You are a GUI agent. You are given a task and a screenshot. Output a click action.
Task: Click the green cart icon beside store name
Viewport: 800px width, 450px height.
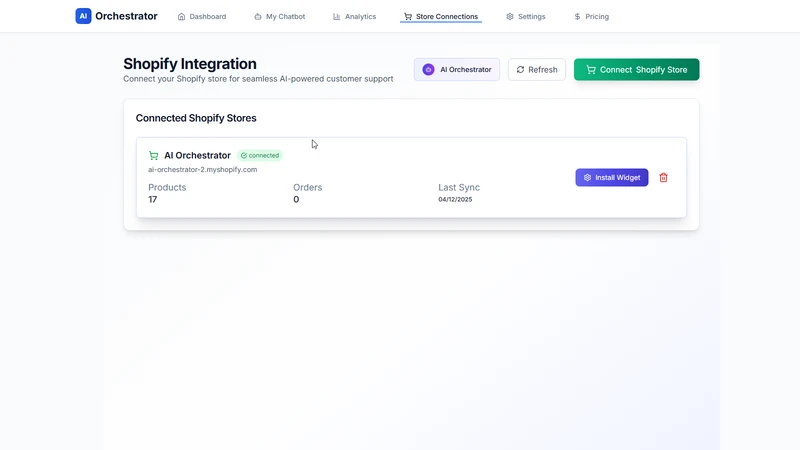click(x=153, y=156)
